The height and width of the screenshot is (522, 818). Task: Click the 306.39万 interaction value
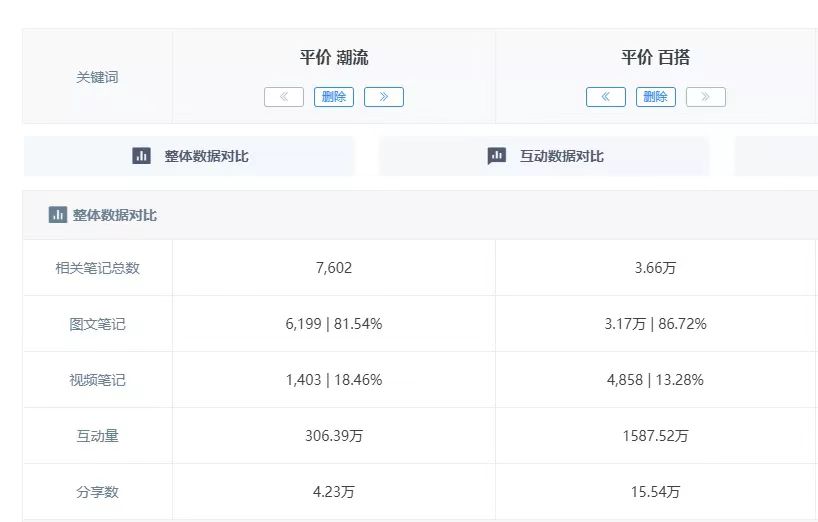(x=334, y=435)
